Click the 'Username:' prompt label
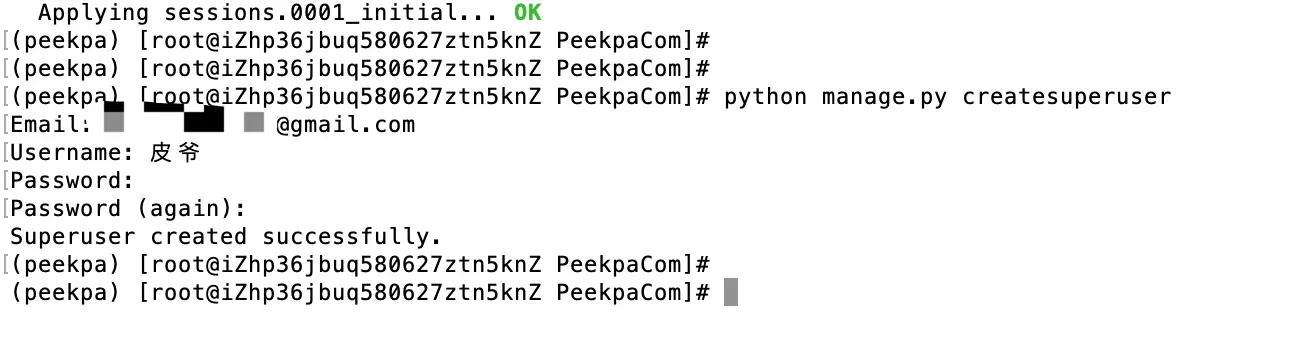 72,153
